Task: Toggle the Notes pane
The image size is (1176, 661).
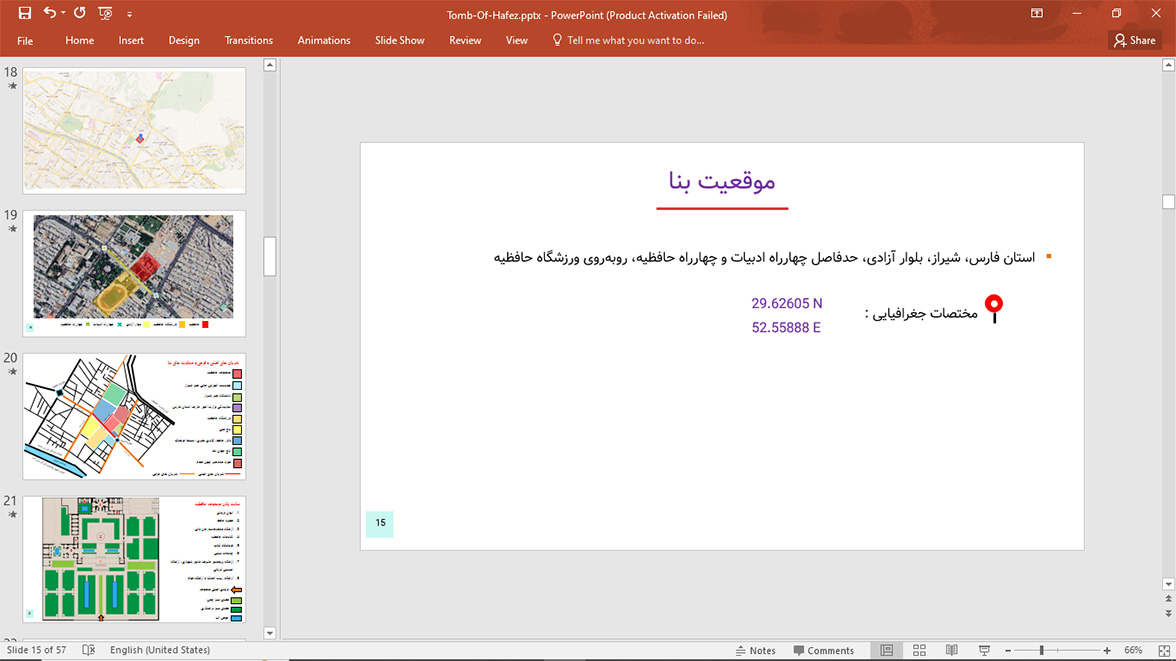Action: tap(754, 650)
